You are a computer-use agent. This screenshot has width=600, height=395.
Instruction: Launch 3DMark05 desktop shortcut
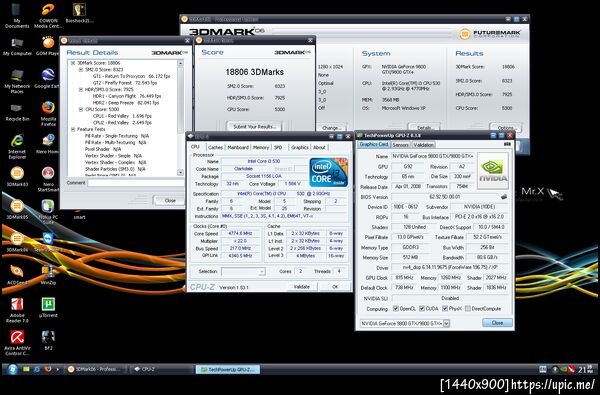(x=17, y=210)
